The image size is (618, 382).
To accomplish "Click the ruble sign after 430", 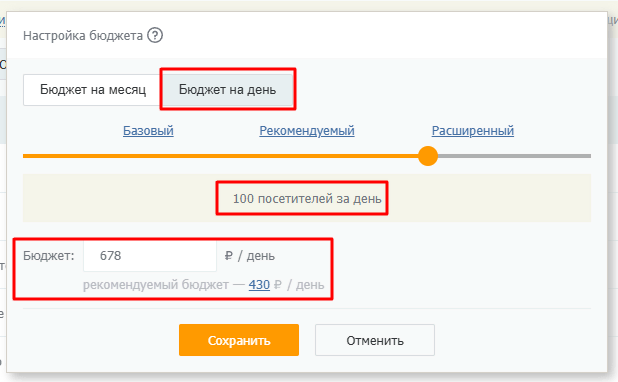I will pyautogui.click(x=277, y=285).
